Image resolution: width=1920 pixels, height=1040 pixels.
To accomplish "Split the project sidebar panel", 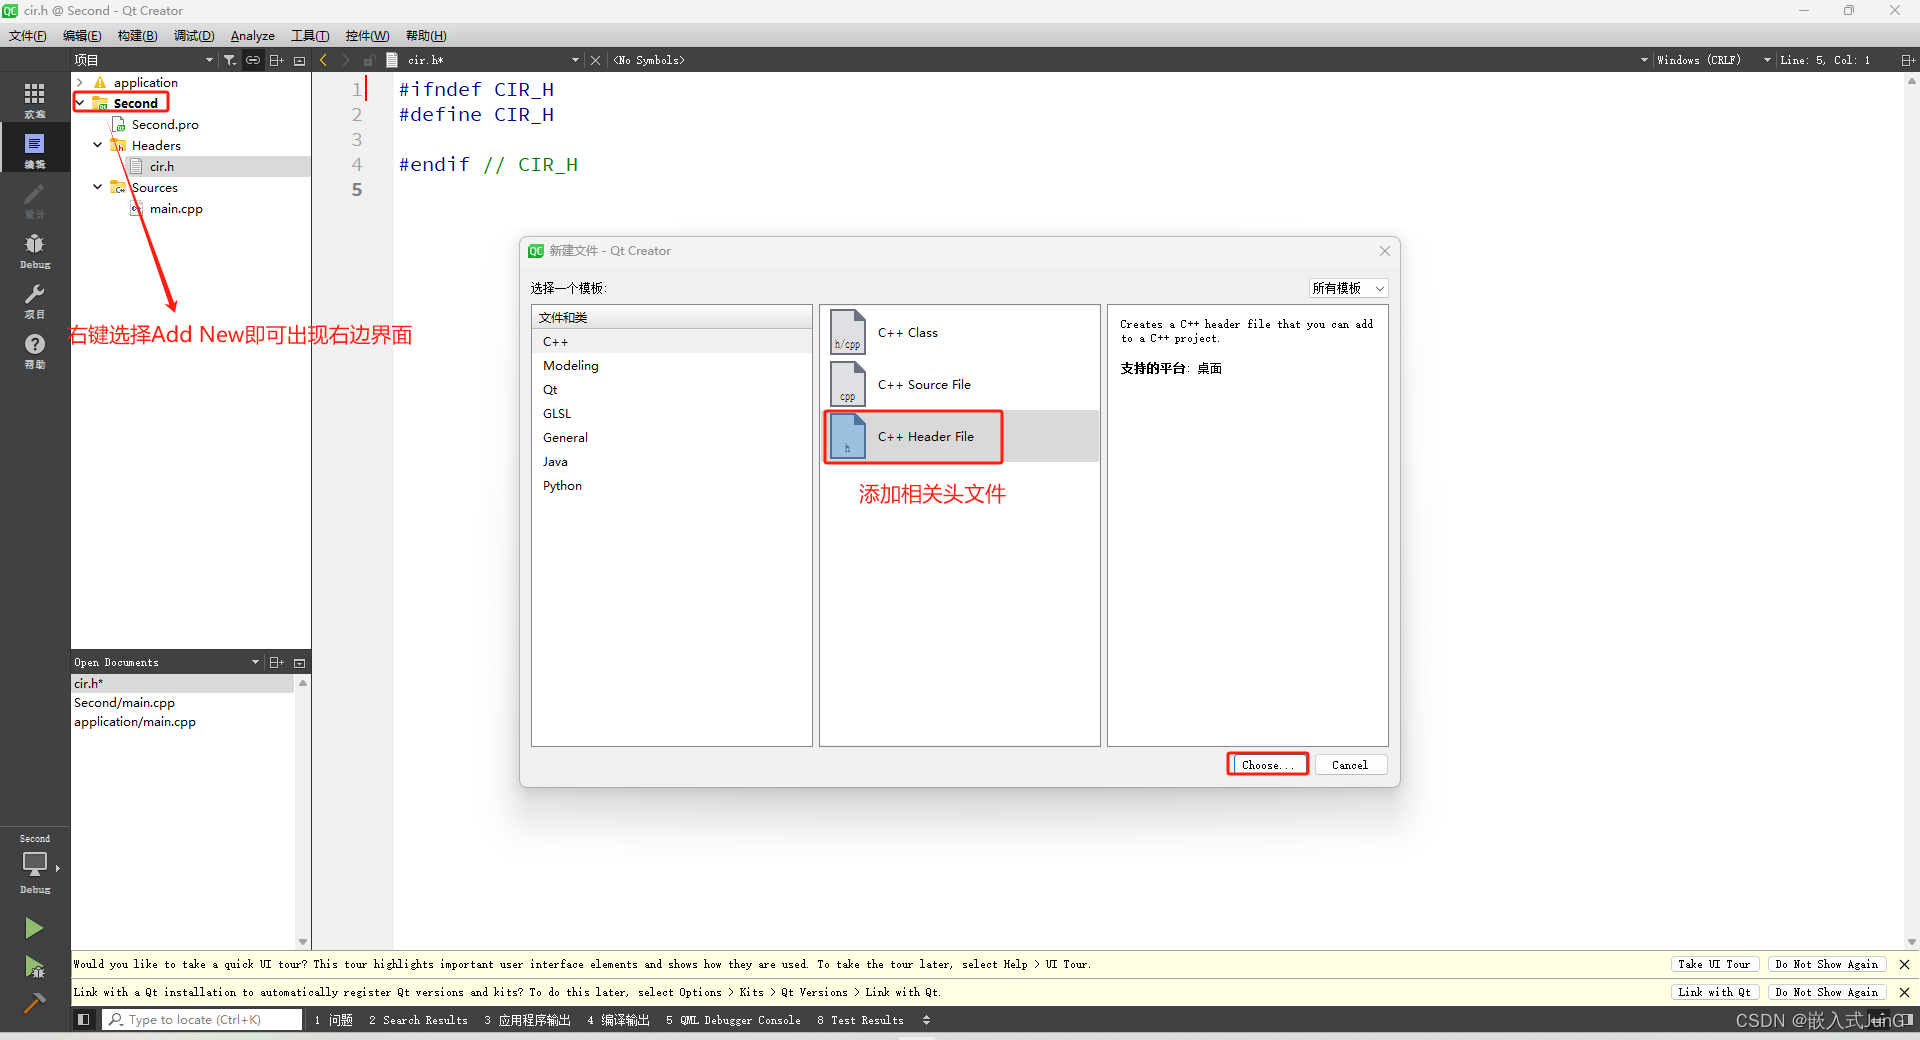I will click(276, 60).
